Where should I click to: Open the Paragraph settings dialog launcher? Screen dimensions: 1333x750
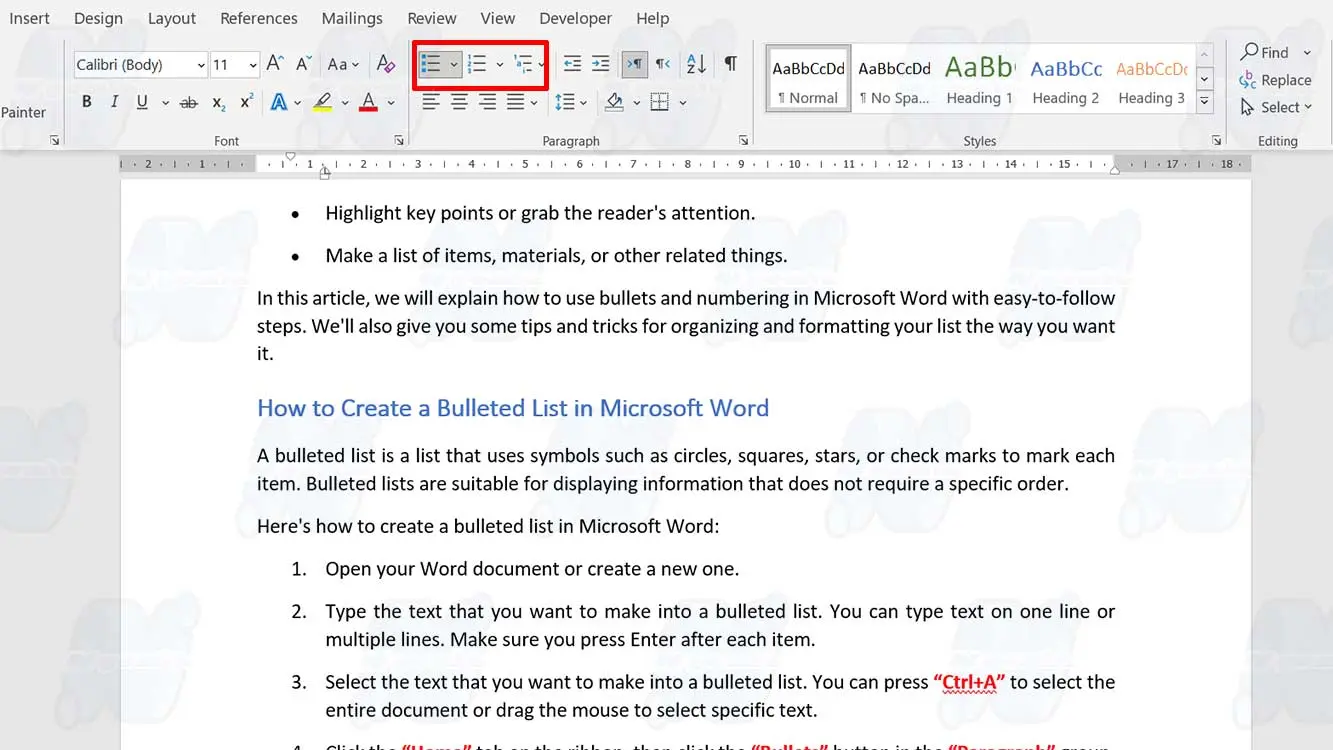pyautogui.click(x=743, y=141)
